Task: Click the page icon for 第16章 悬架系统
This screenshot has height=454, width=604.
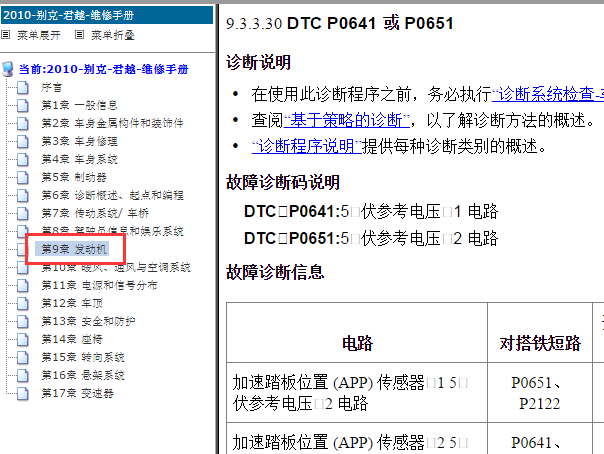Action: point(23,375)
